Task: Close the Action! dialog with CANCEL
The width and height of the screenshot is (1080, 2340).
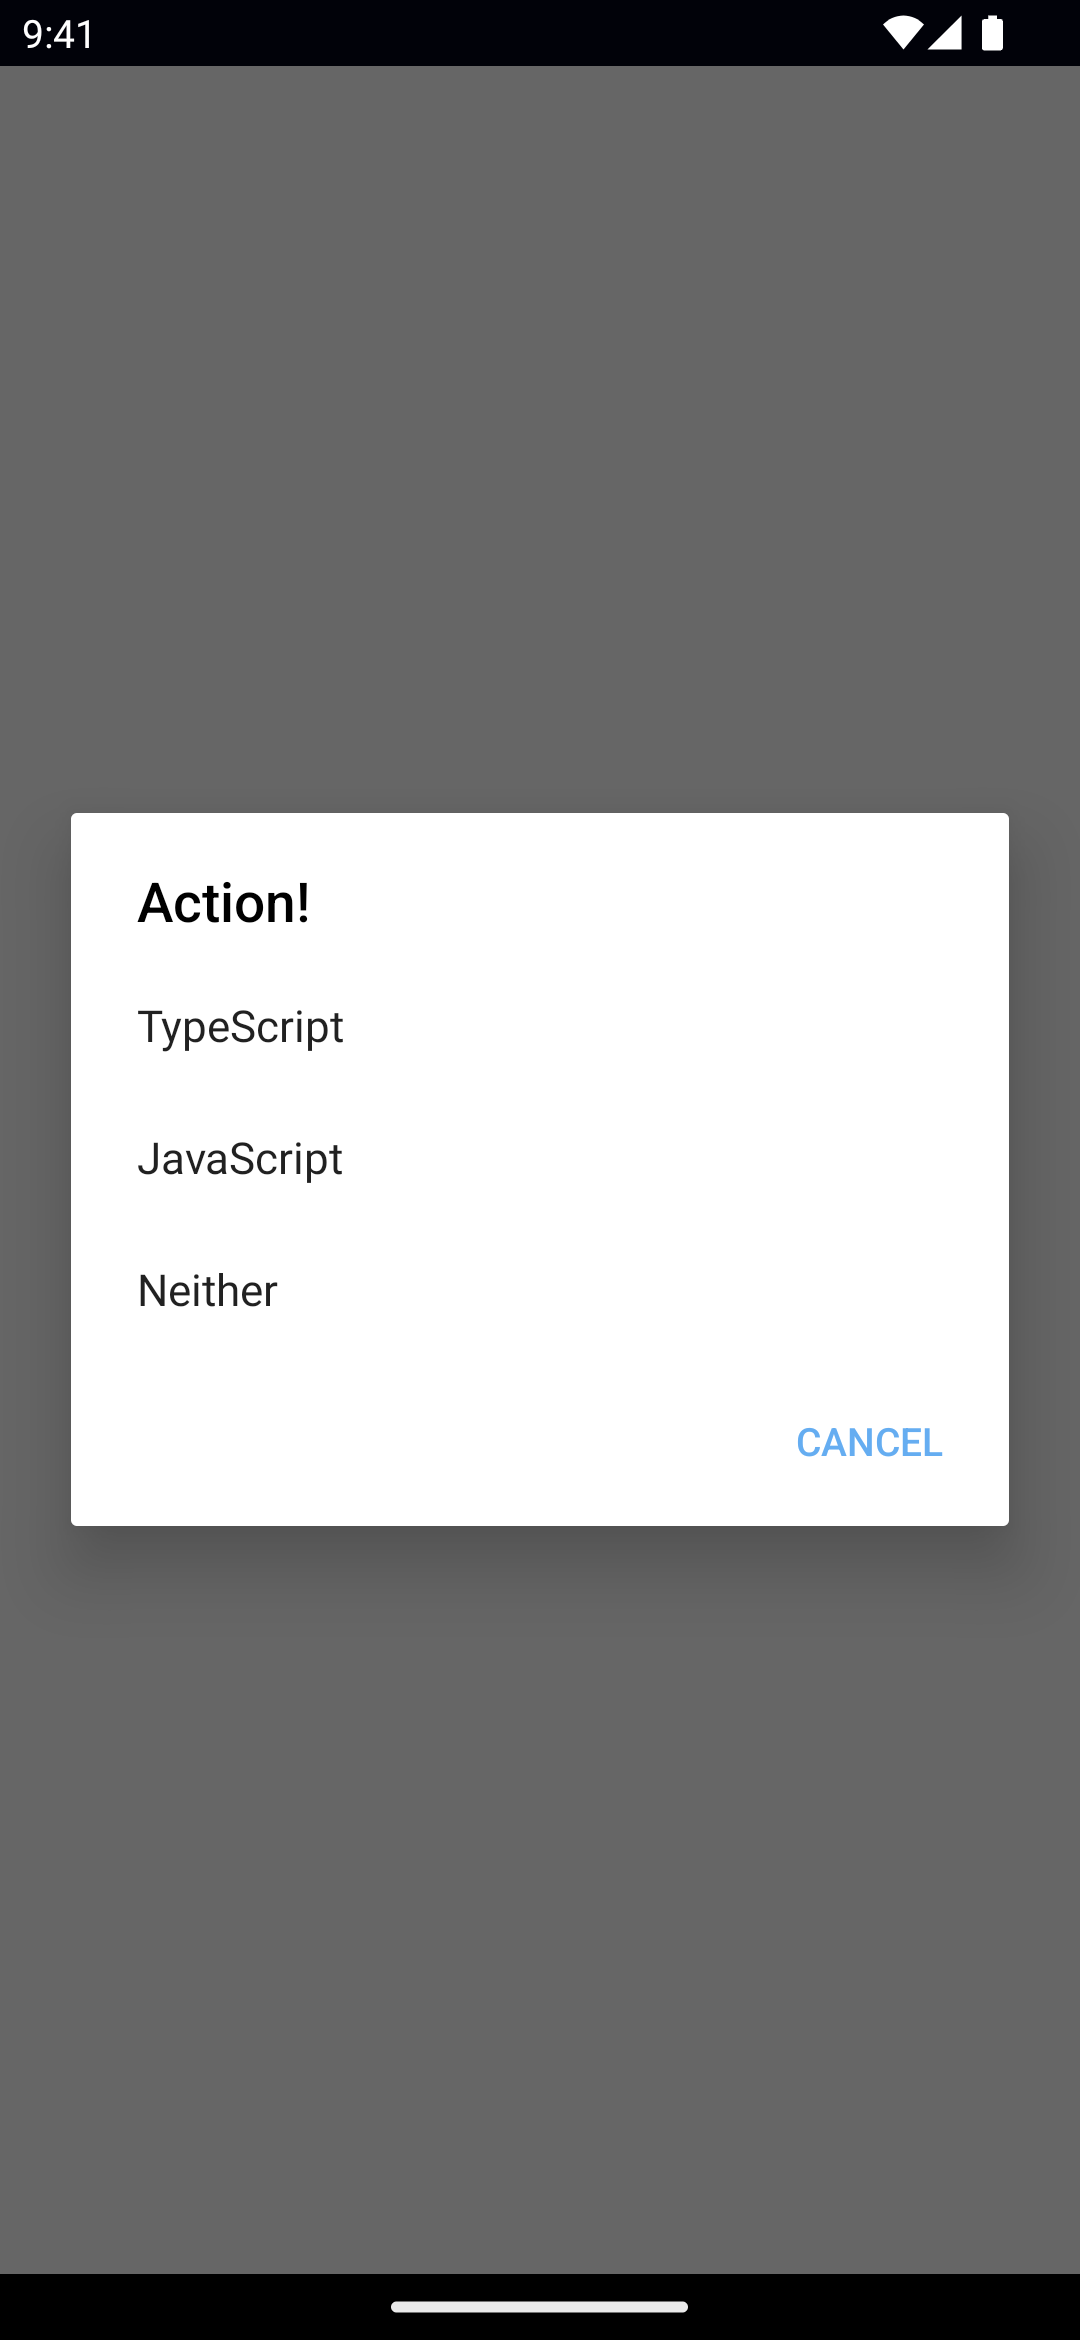Action: click(x=868, y=1442)
